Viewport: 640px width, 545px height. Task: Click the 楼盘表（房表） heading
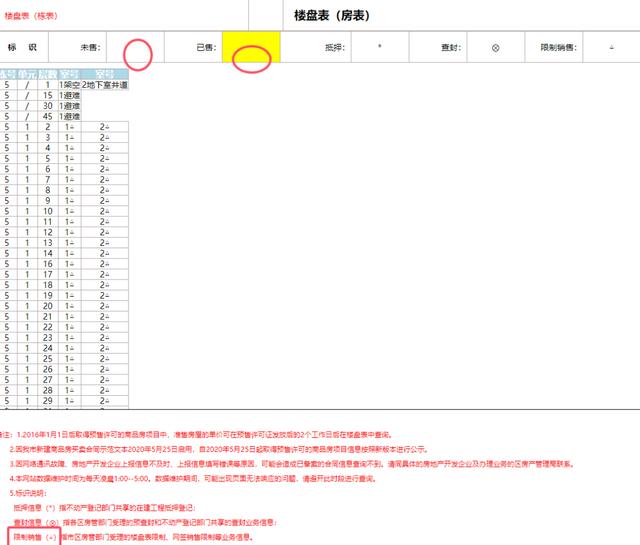[x=331, y=16]
